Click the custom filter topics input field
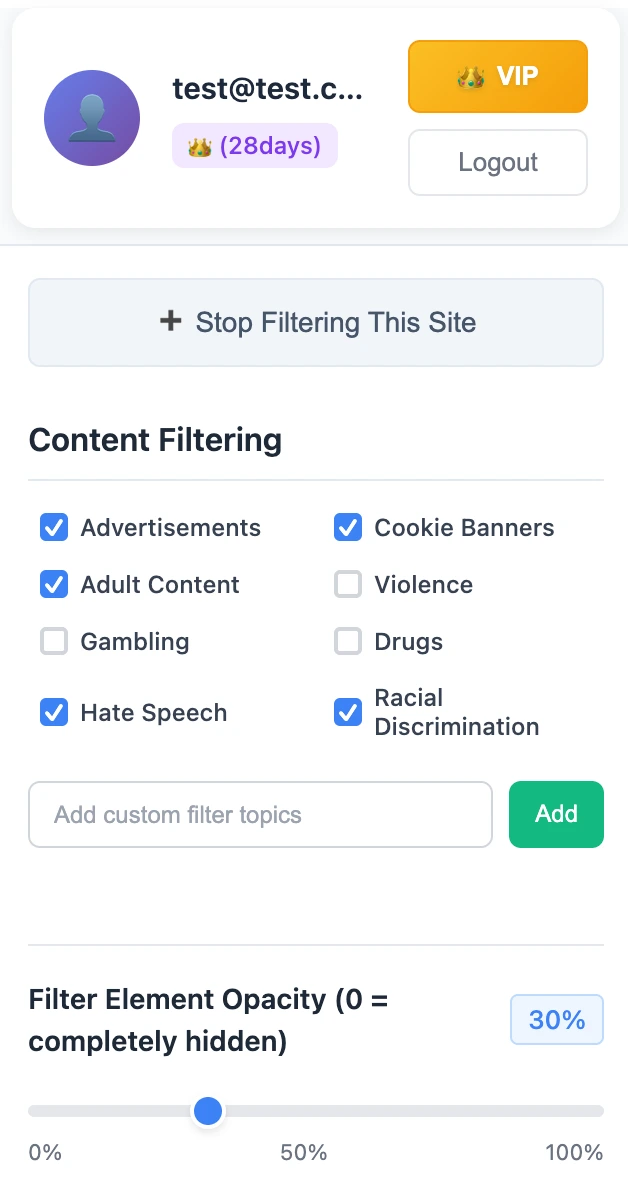Image resolution: width=628 pixels, height=1196 pixels. 260,814
